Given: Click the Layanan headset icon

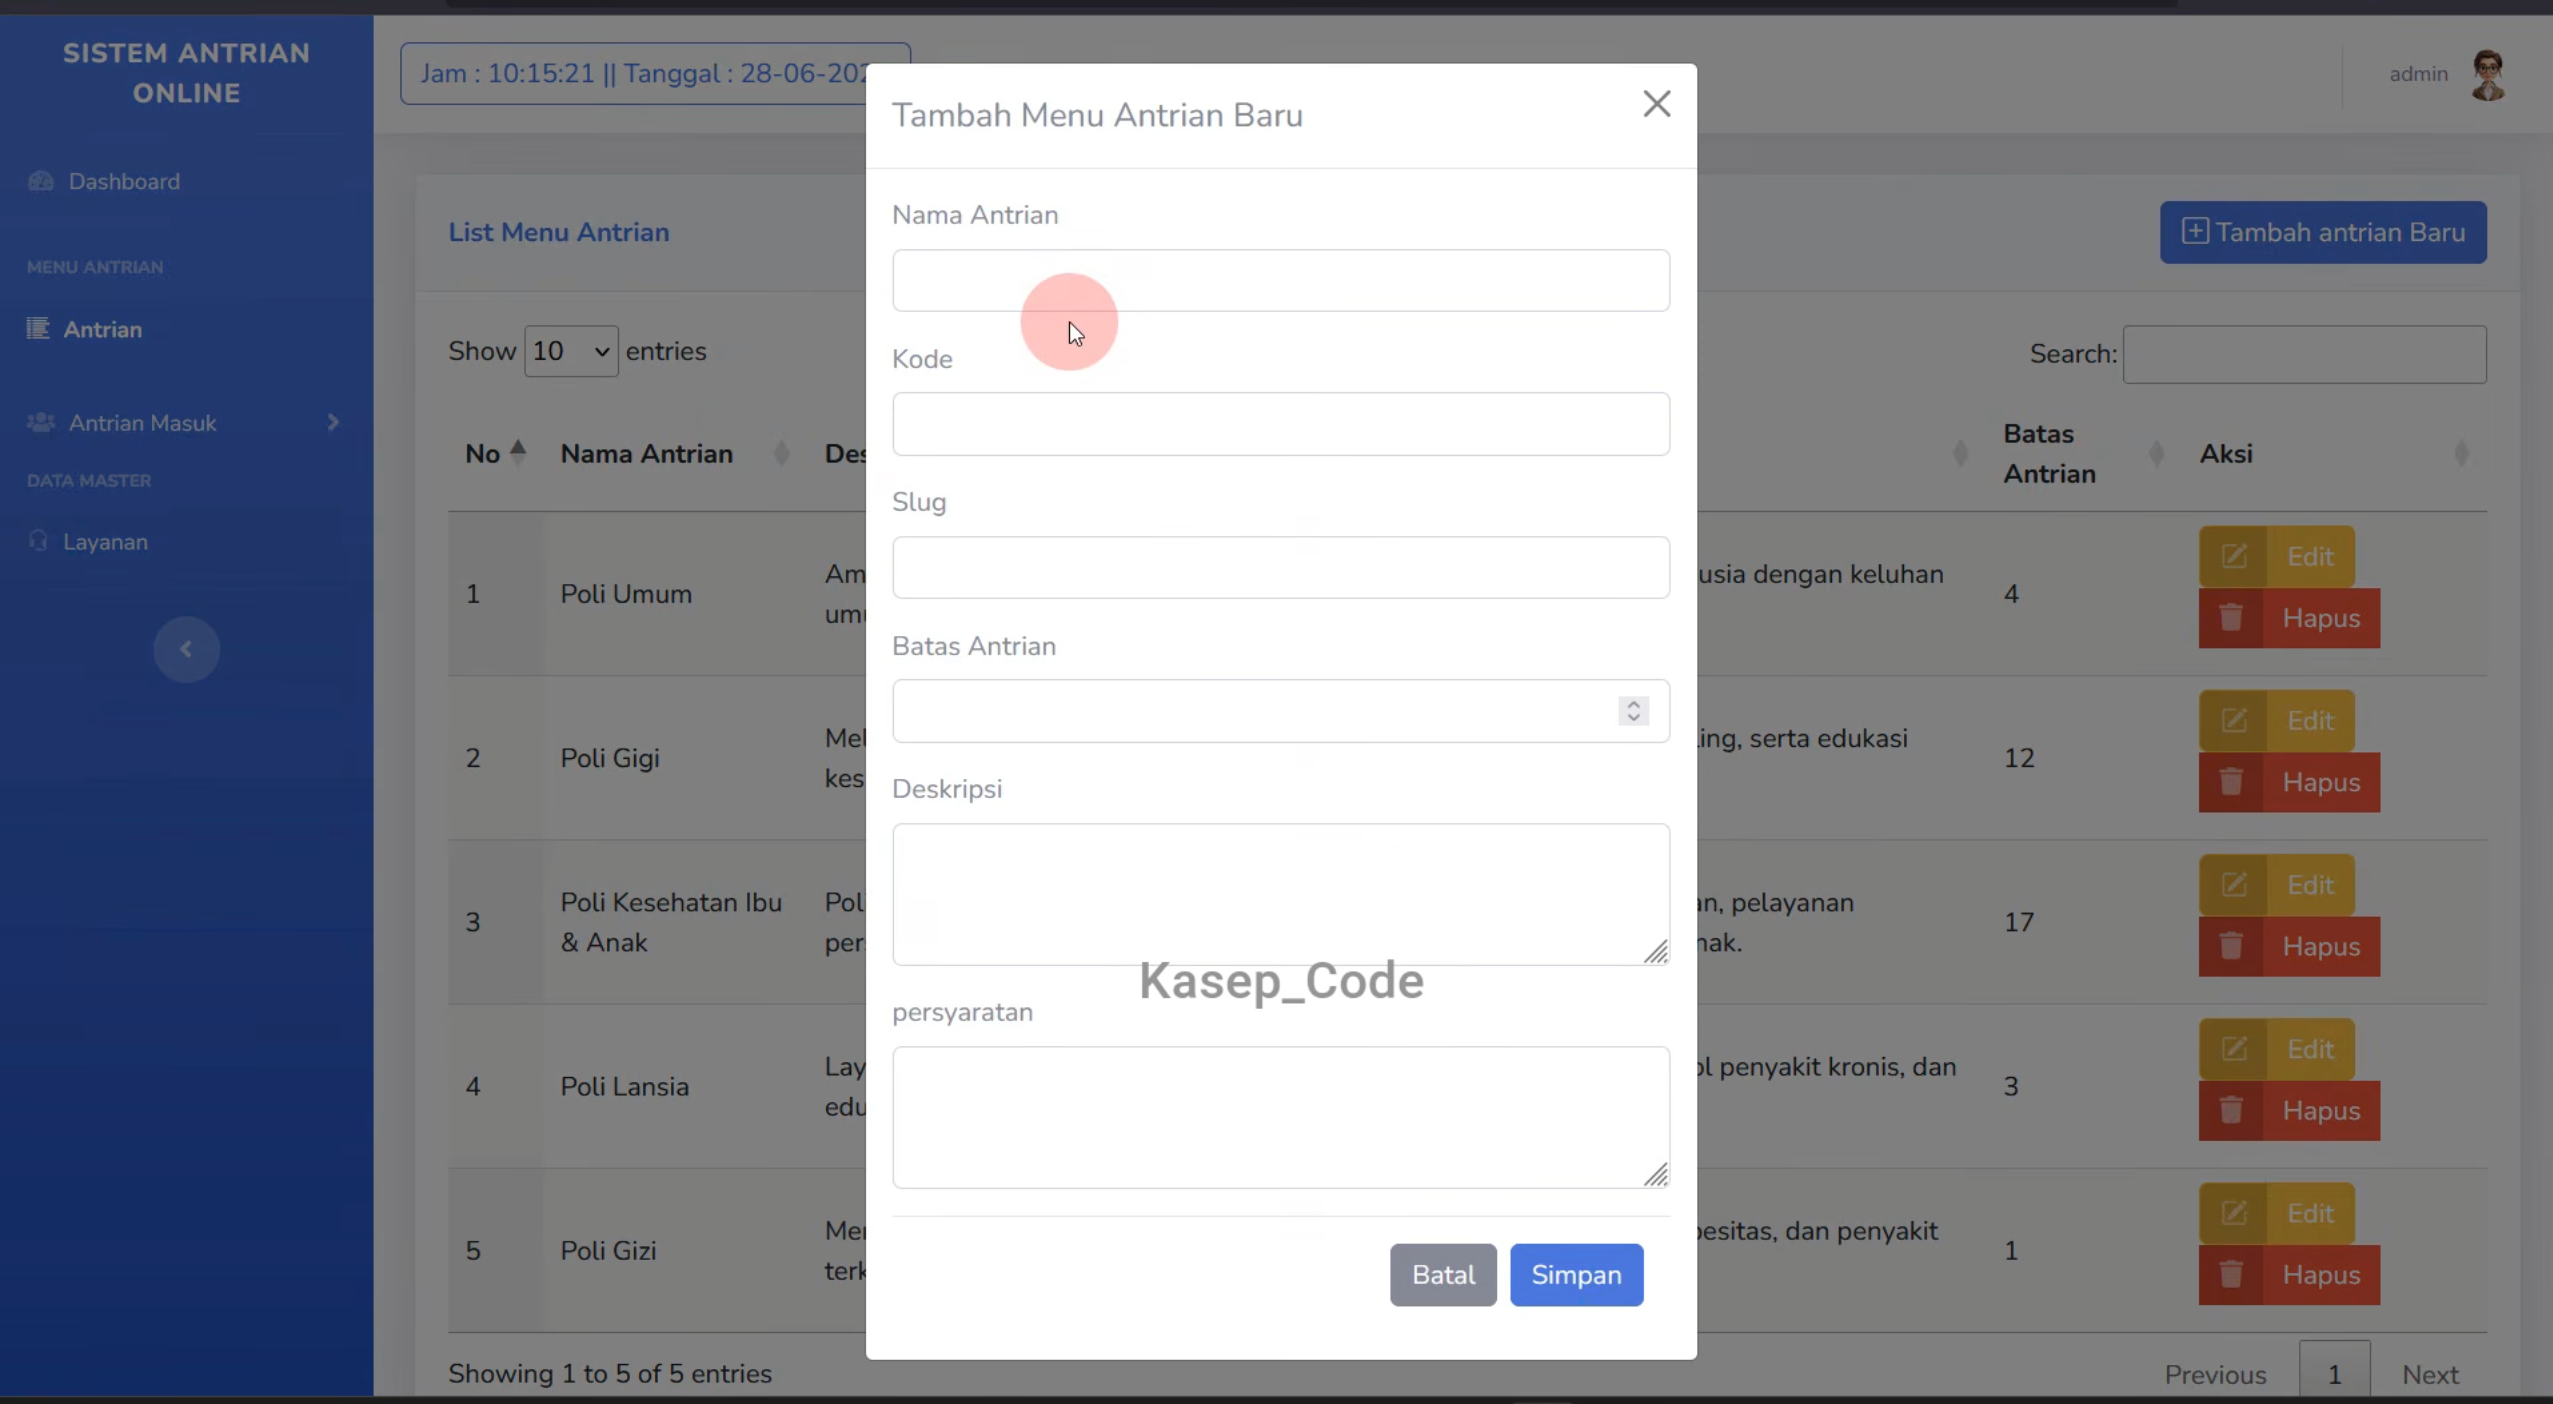Looking at the screenshot, I should [38, 541].
